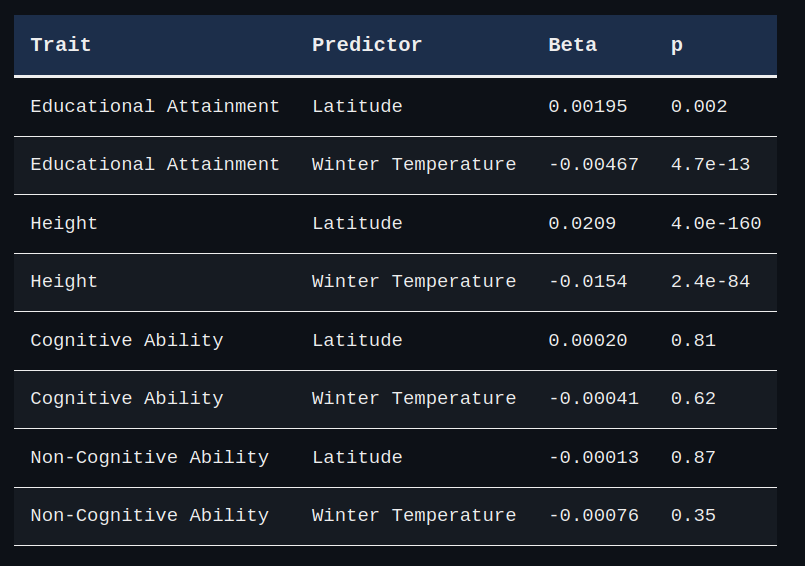Viewport: 805px width, 566px height.
Task: Select Non-Cognitive Ability in the row with p 0.35
Action: pyautogui.click(x=149, y=516)
